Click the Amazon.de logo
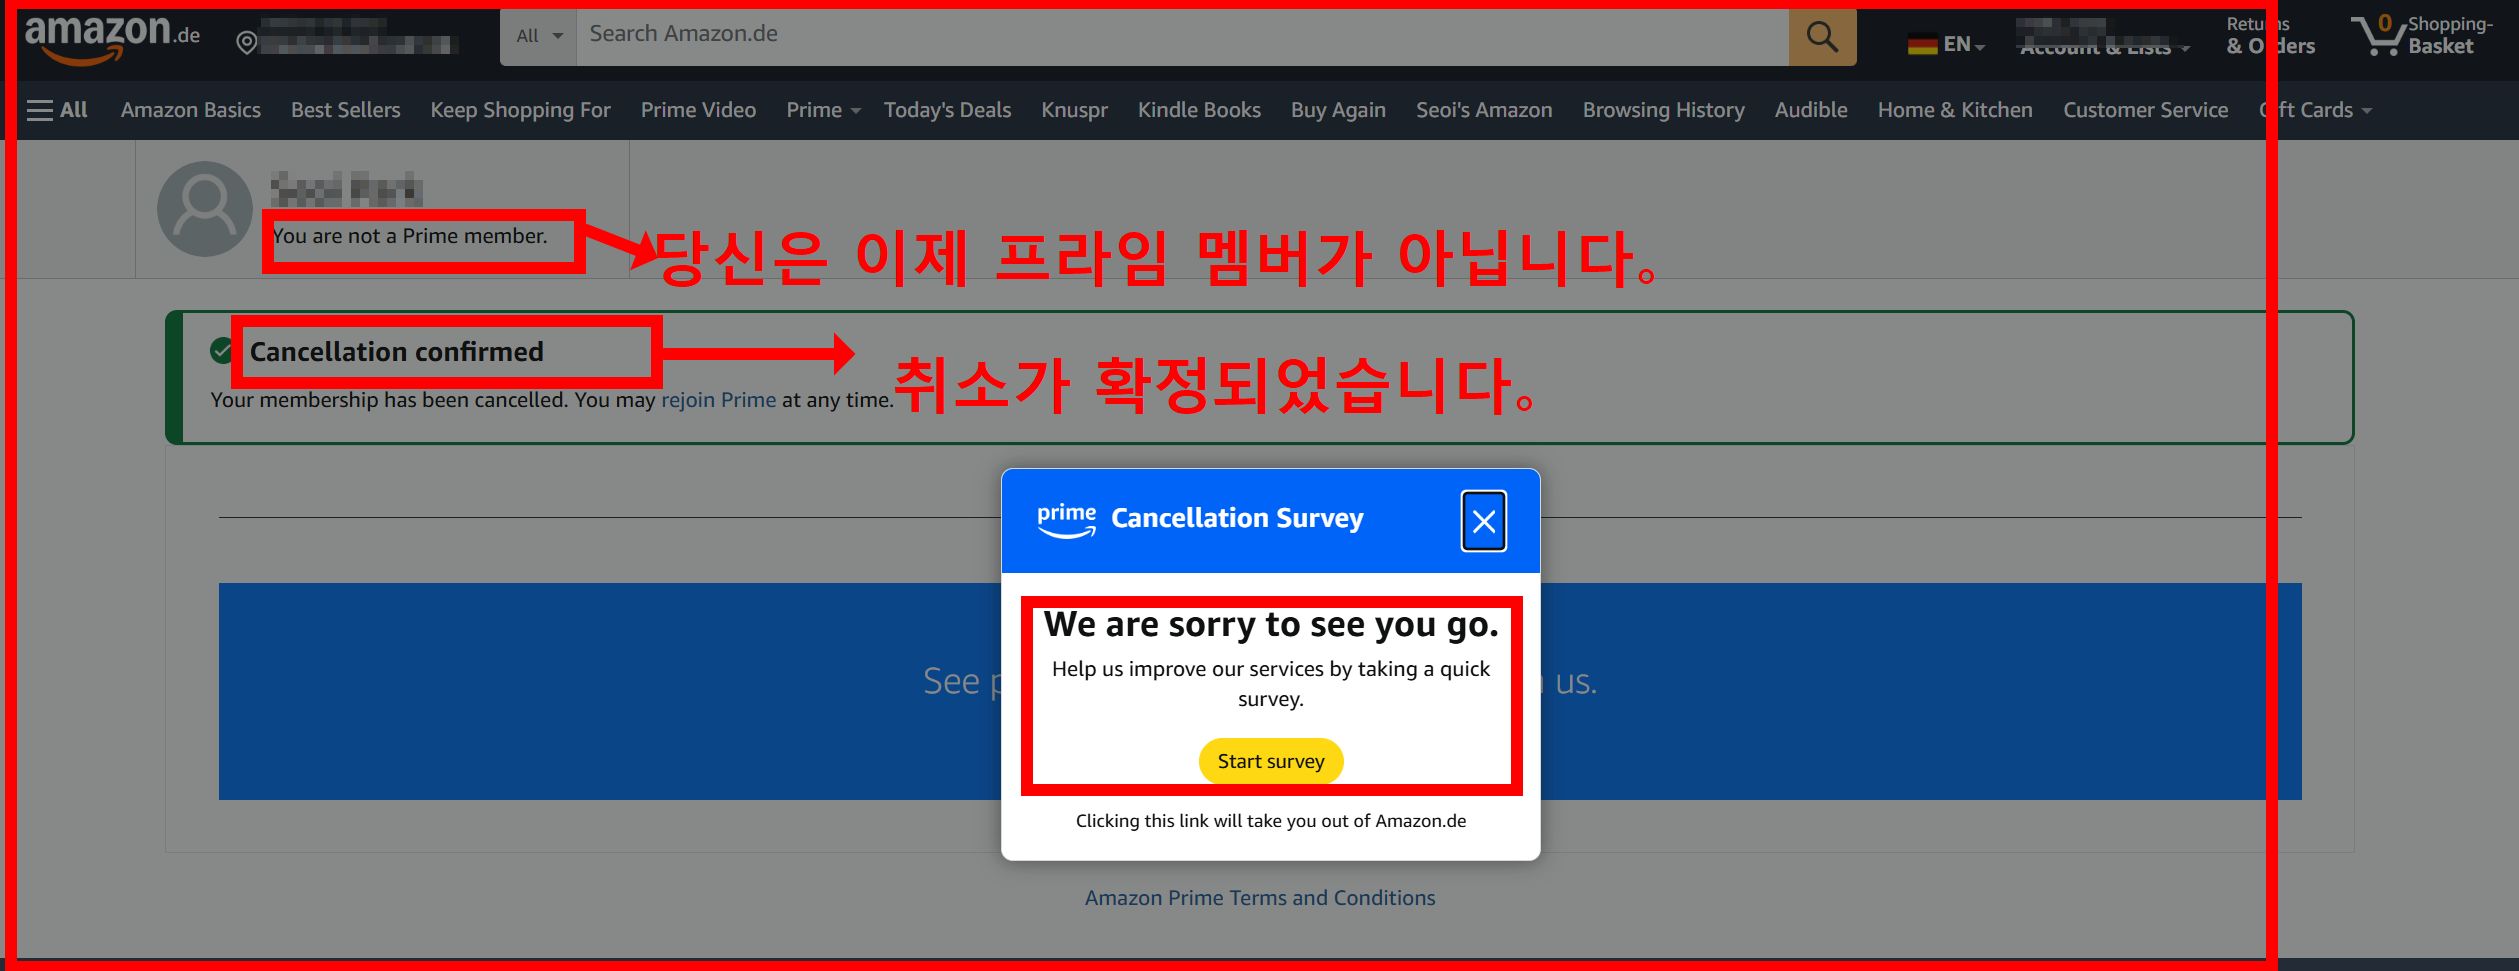 point(112,39)
